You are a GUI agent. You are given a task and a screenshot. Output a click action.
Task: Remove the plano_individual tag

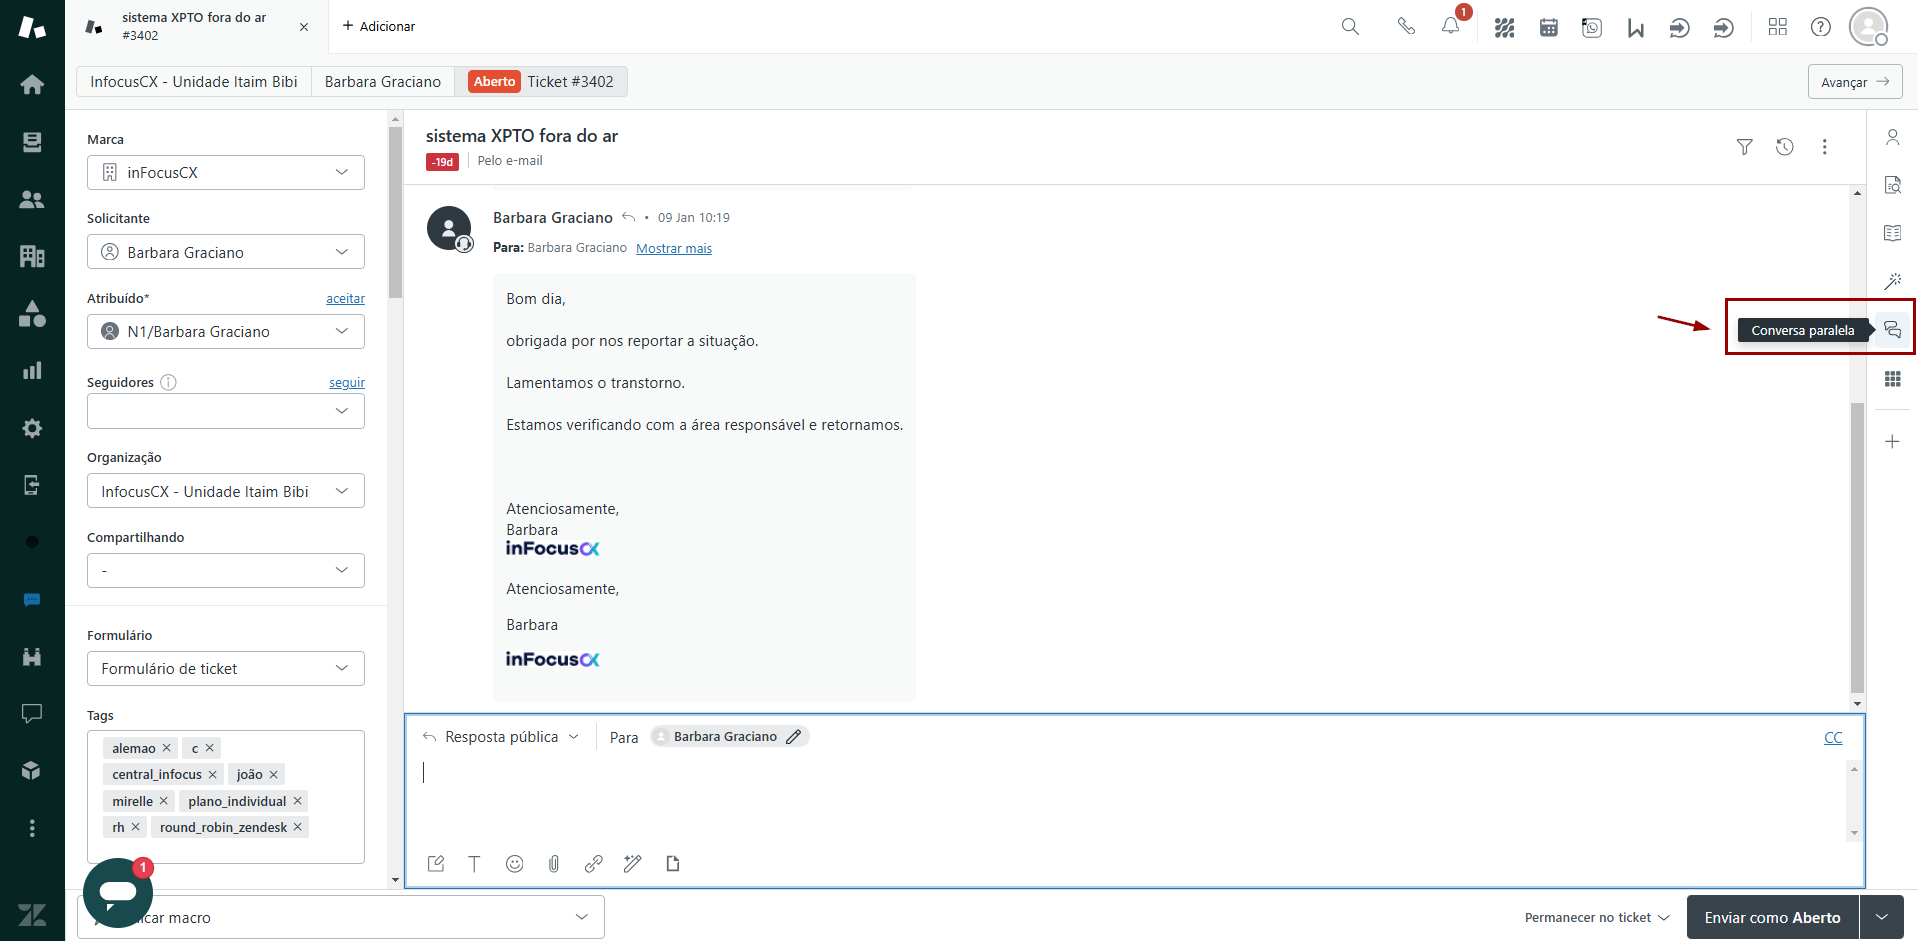pos(298,801)
